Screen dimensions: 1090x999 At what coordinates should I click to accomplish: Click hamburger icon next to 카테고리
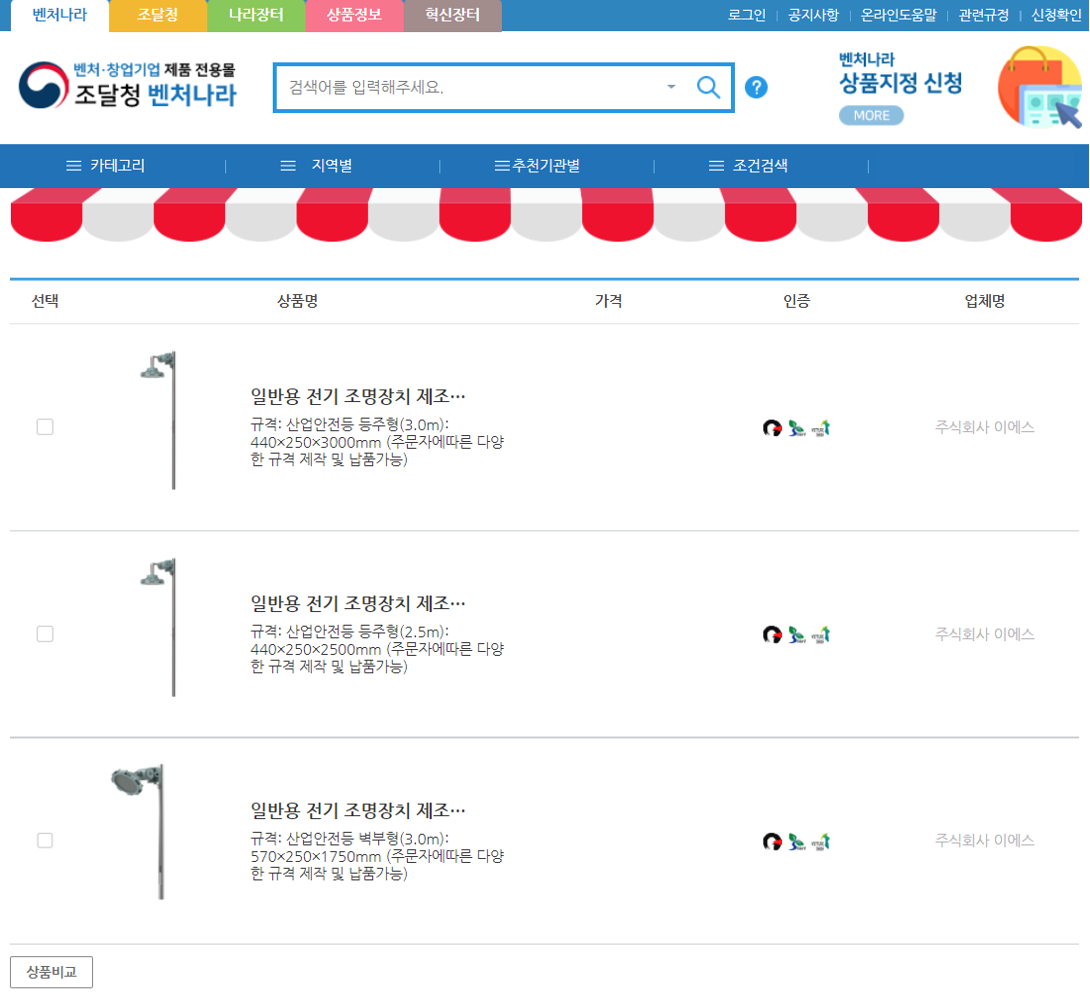click(x=74, y=165)
